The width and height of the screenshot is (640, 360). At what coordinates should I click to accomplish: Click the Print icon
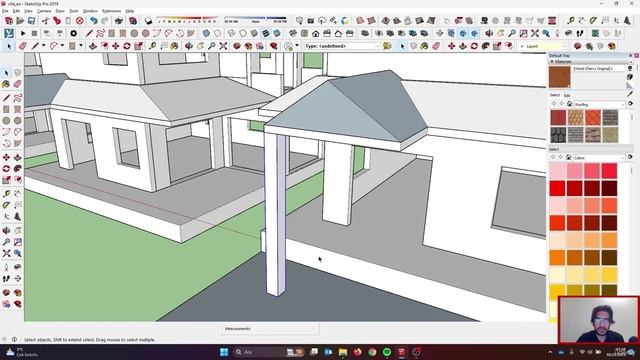119,20
